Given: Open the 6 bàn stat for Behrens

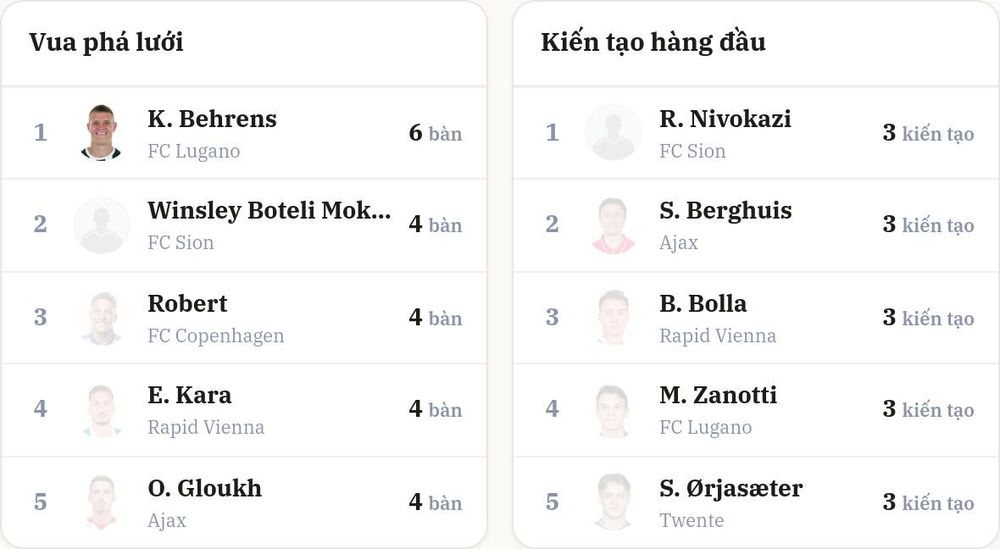Looking at the screenshot, I should tap(436, 133).
